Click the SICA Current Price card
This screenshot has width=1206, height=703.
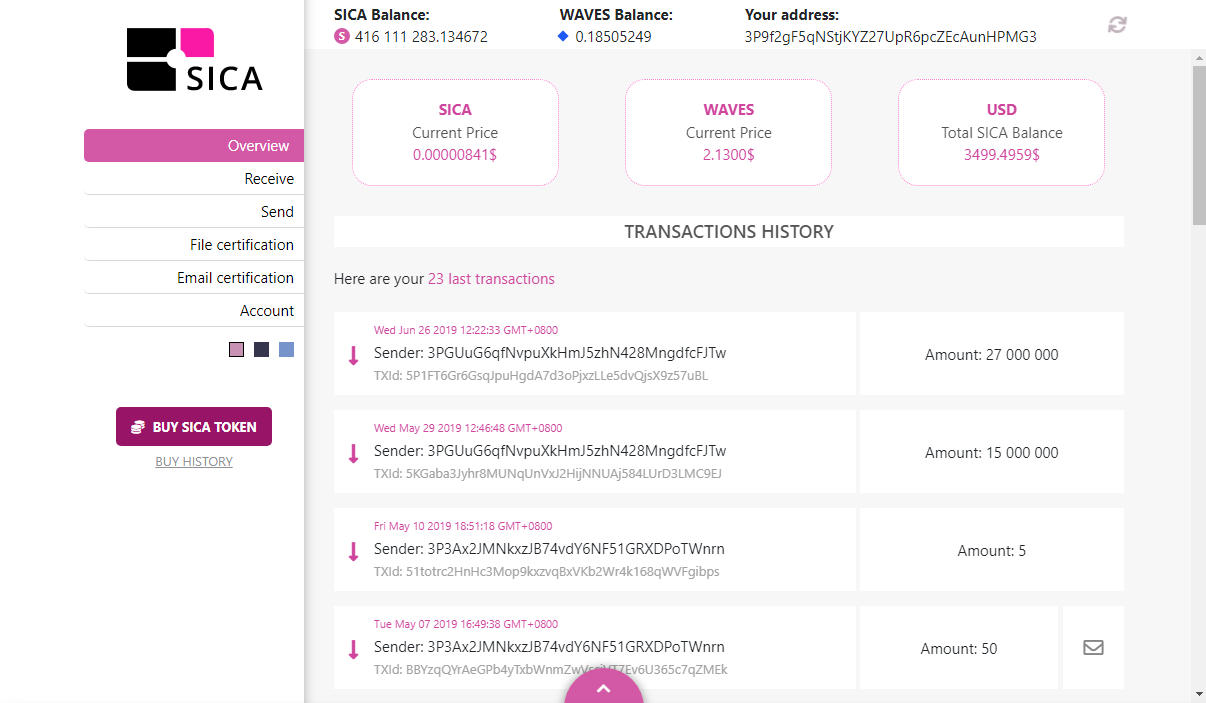pos(455,132)
